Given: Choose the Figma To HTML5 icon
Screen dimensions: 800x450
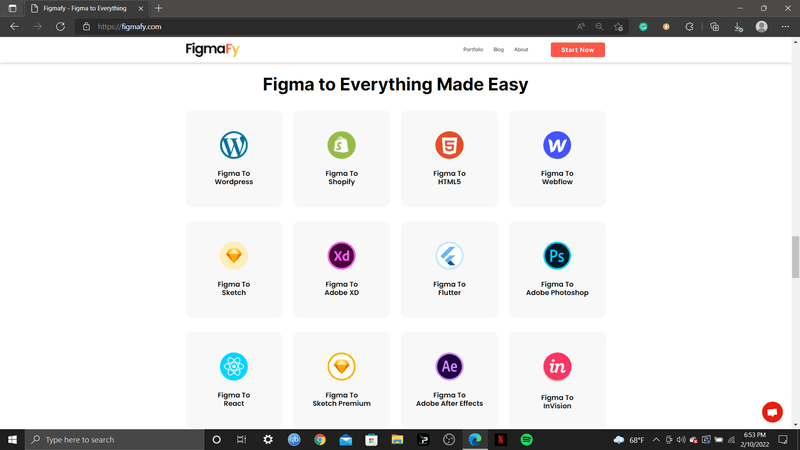Looking at the screenshot, I should (x=449, y=145).
